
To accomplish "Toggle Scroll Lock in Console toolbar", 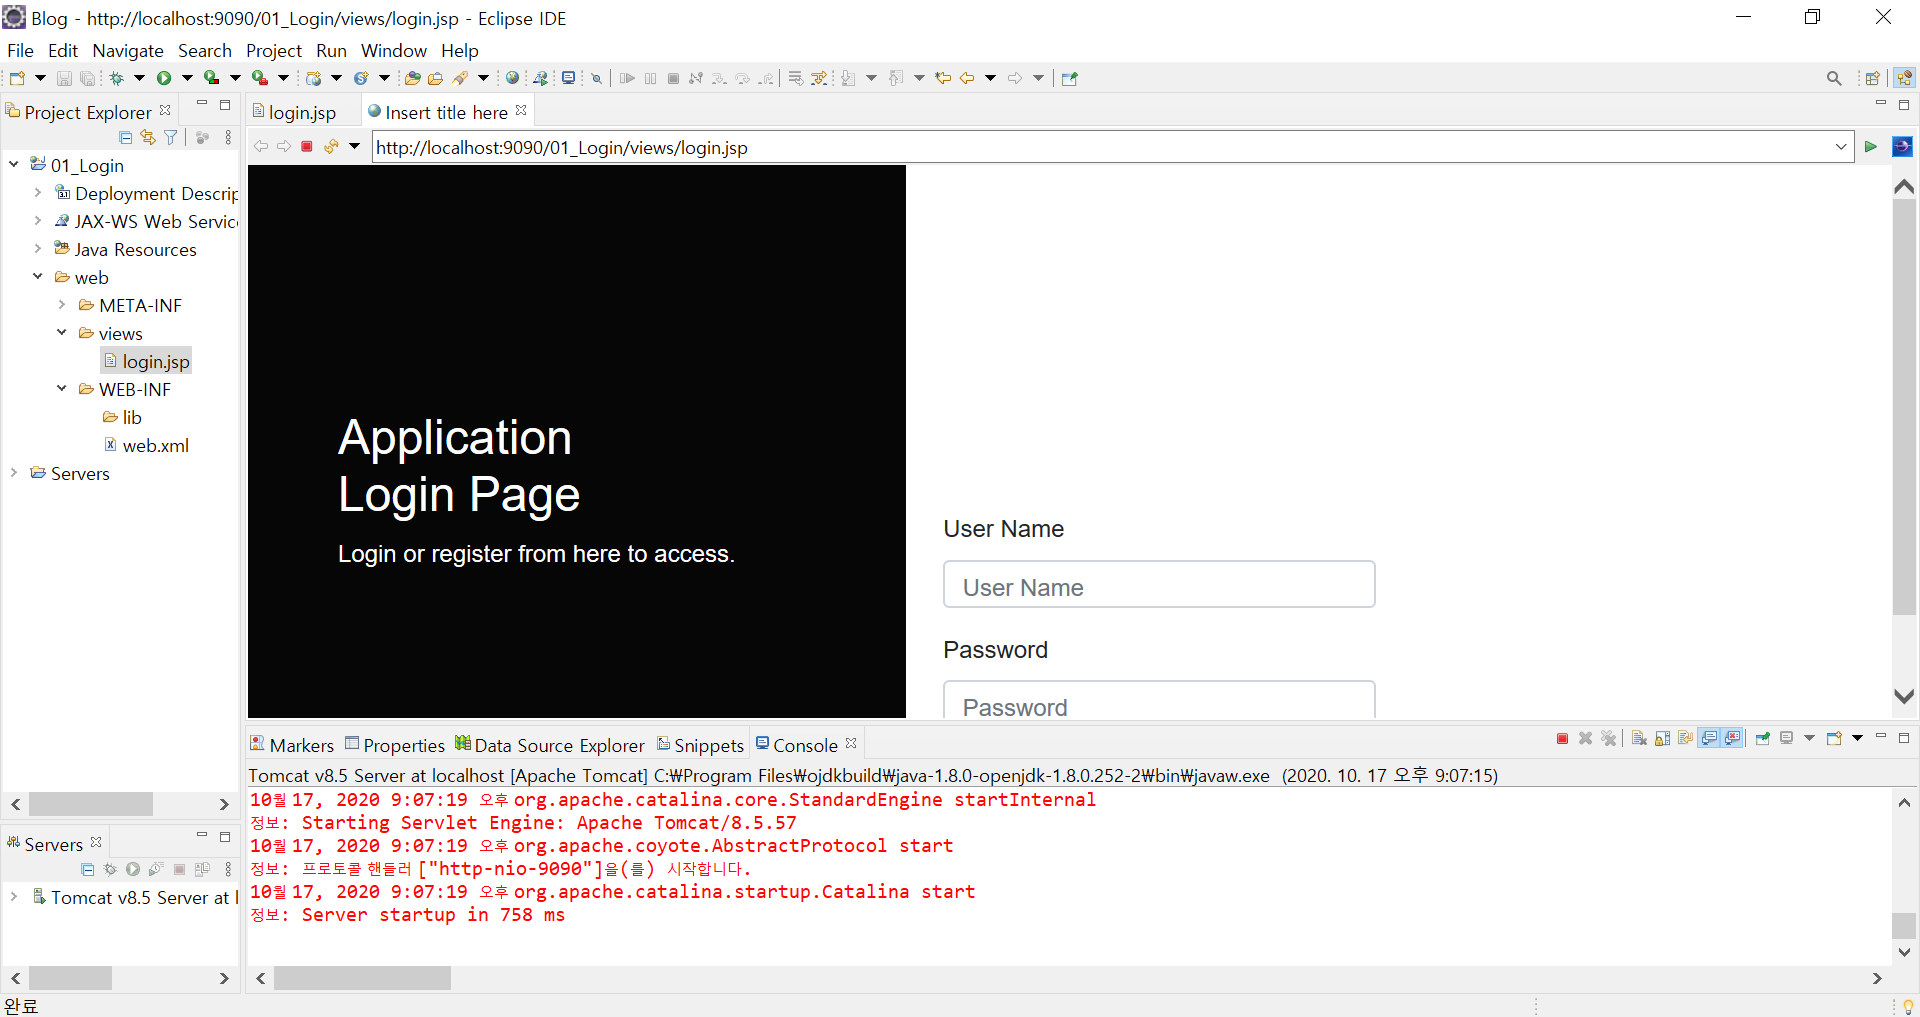I will tap(1662, 739).
